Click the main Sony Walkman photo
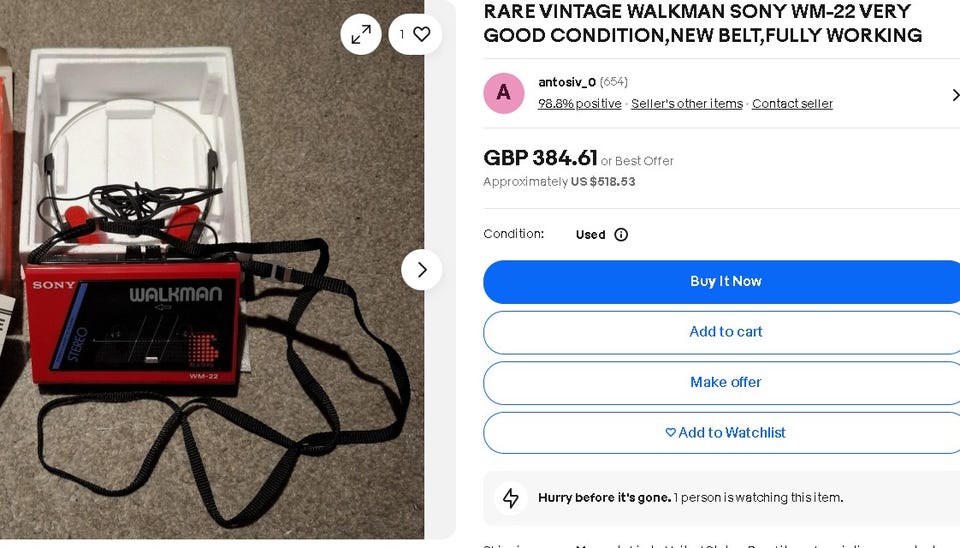This screenshot has height=548, width=960. tap(200, 300)
